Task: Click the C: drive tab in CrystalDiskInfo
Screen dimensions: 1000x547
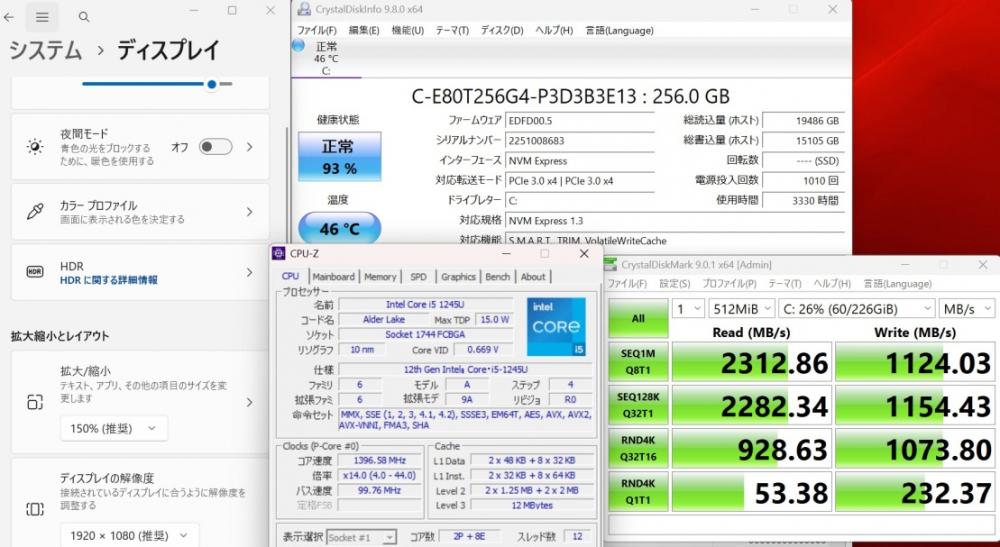Action: click(x=326, y=58)
